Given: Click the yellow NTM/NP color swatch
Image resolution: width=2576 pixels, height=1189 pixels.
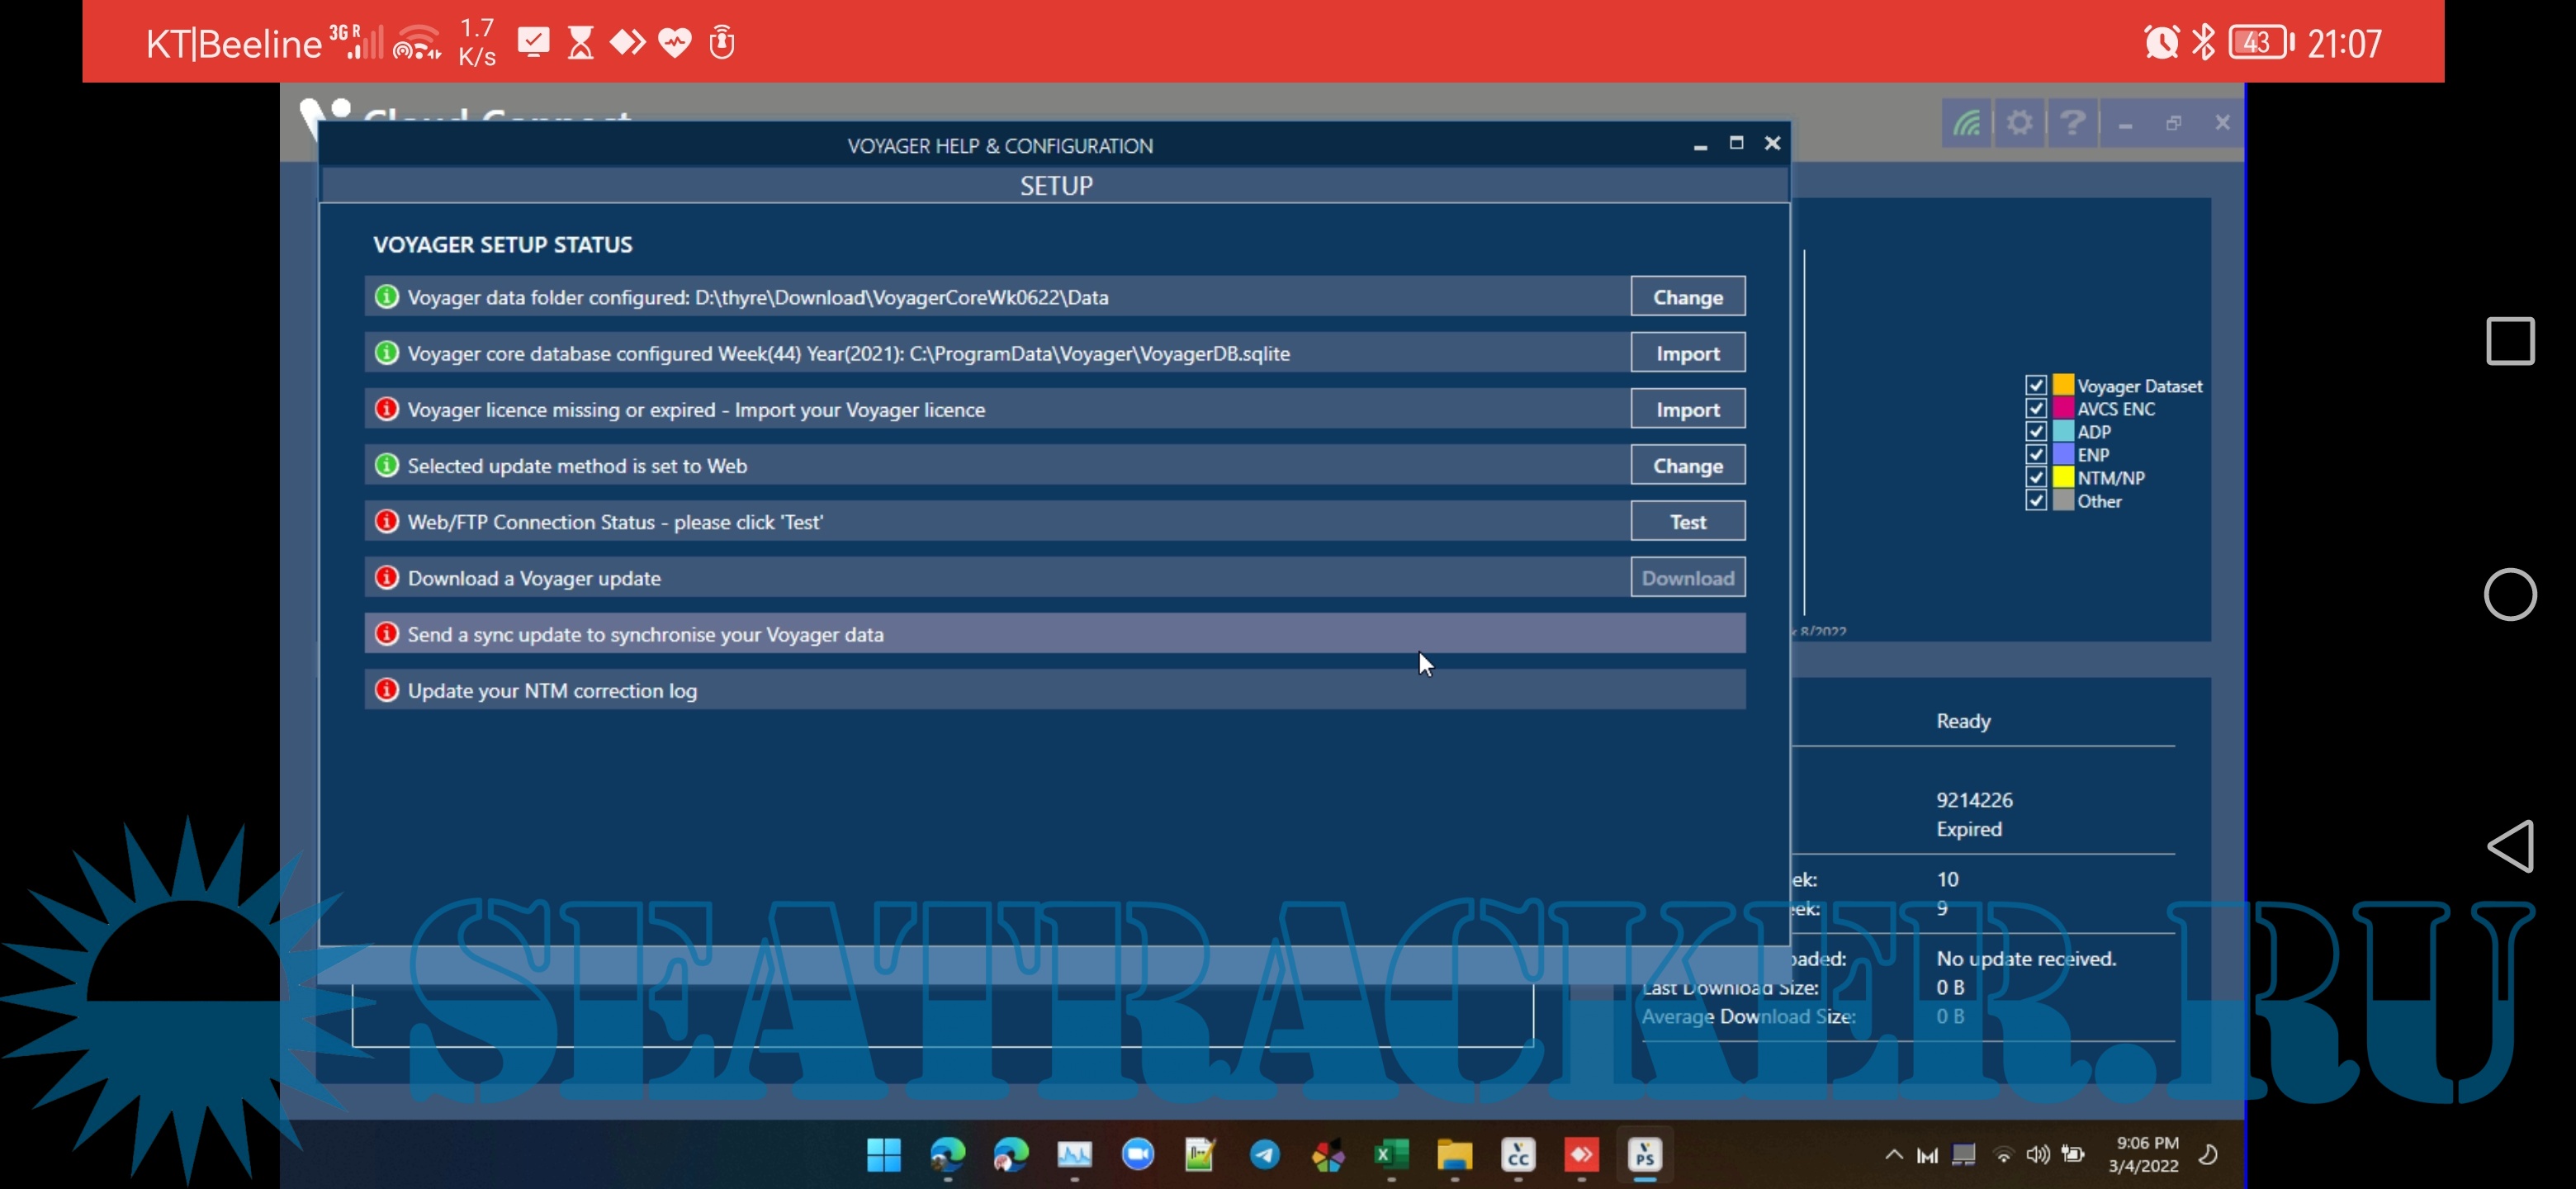Looking at the screenshot, I should [2063, 477].
